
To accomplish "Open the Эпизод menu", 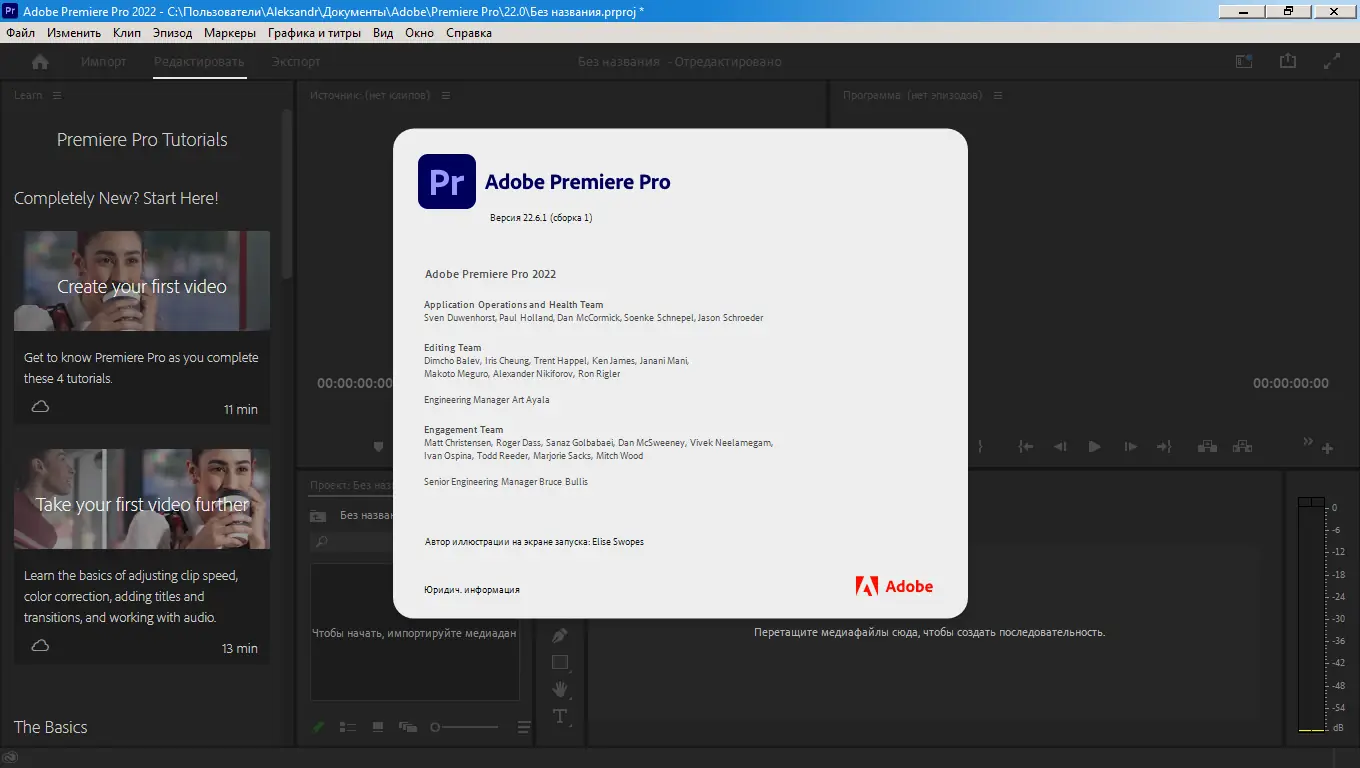I will [173, 32].
